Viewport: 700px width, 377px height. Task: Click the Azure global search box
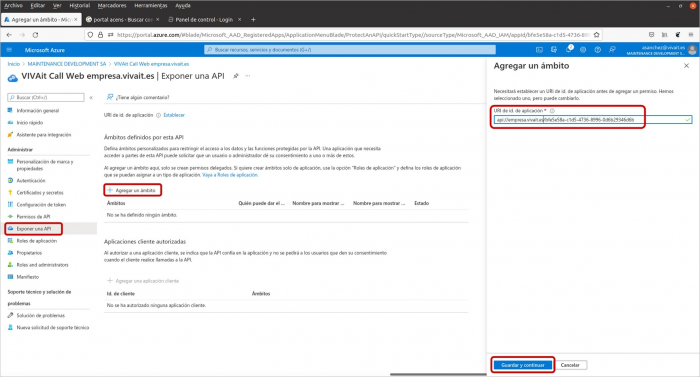coord(350,50)
